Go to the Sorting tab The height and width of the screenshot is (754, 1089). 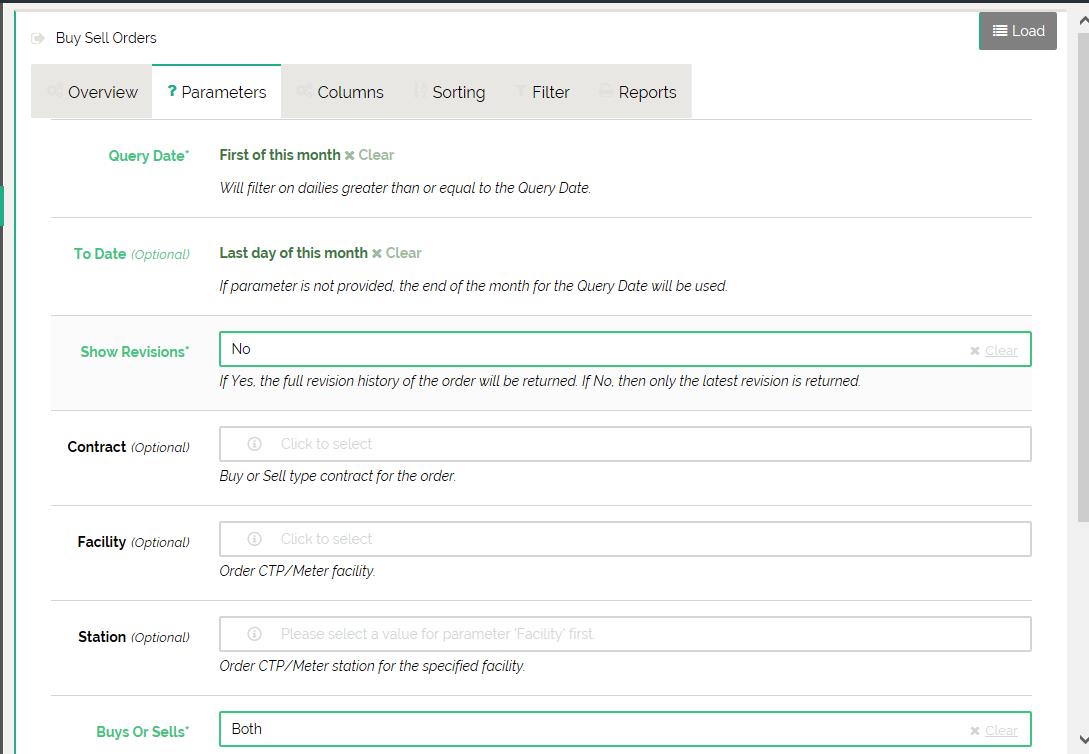[x=449, y=92]
